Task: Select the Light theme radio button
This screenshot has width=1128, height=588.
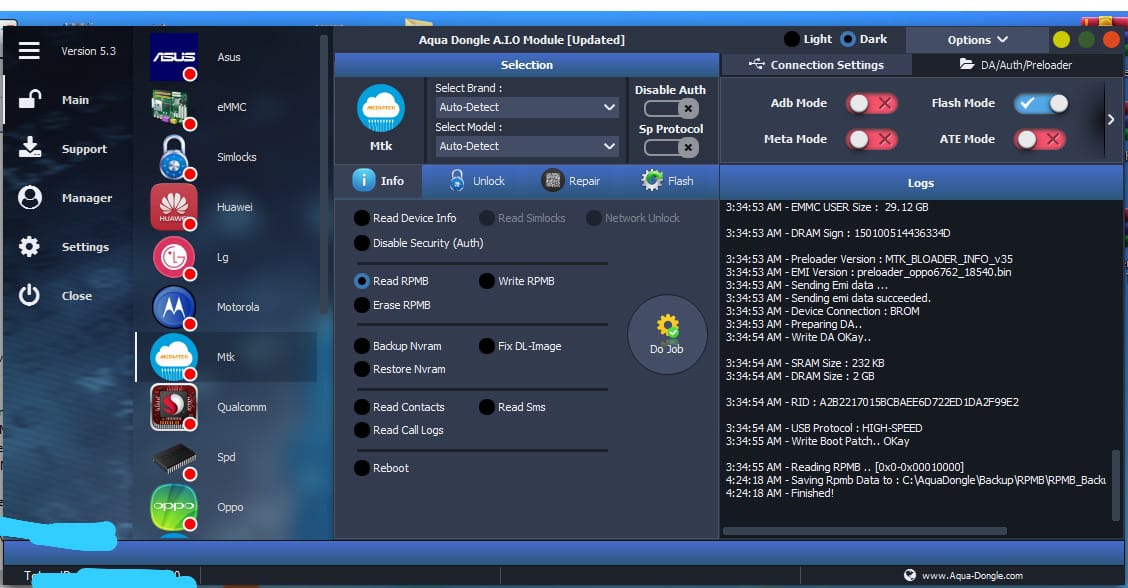Action: [x=791, y=39]
